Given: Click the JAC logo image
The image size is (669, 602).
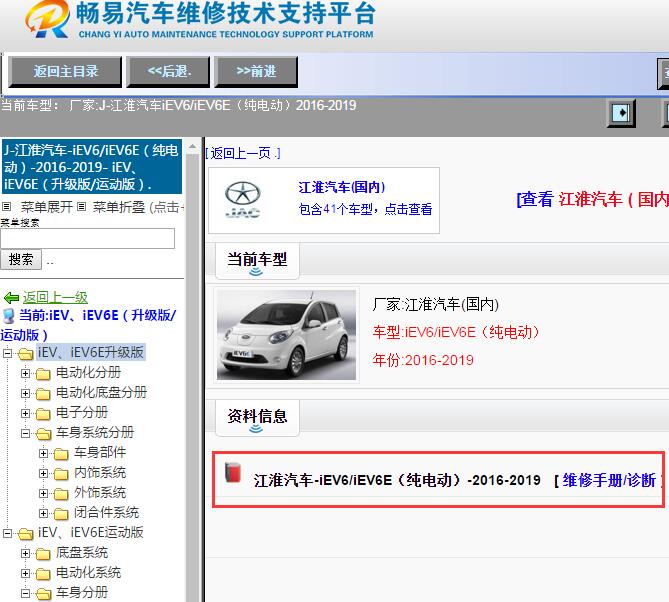Looking at the screenshot, I should [x=242, y=200].
